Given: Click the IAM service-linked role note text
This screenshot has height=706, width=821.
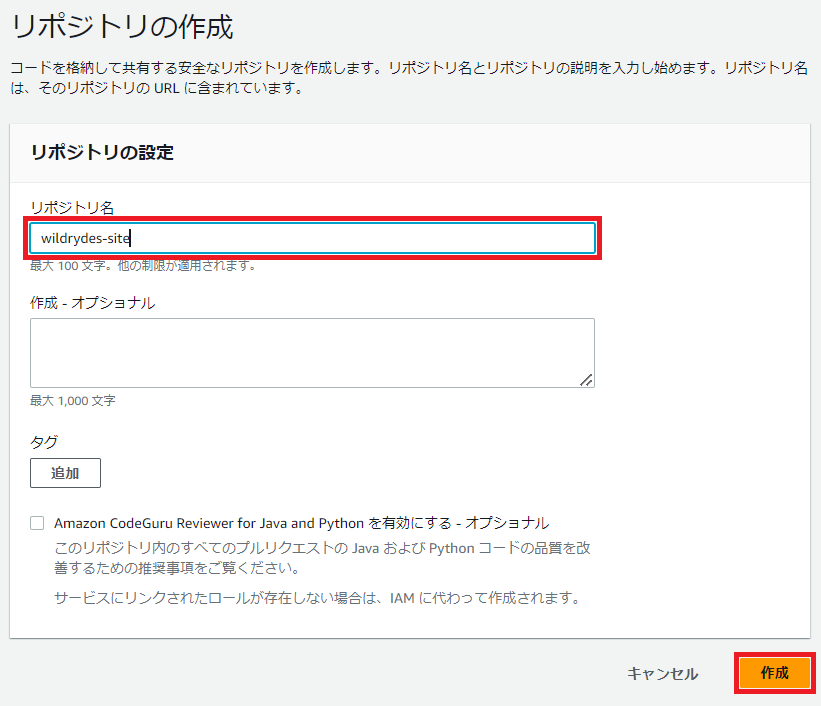Looking at the screenshot, I should (x=317, y=598).
